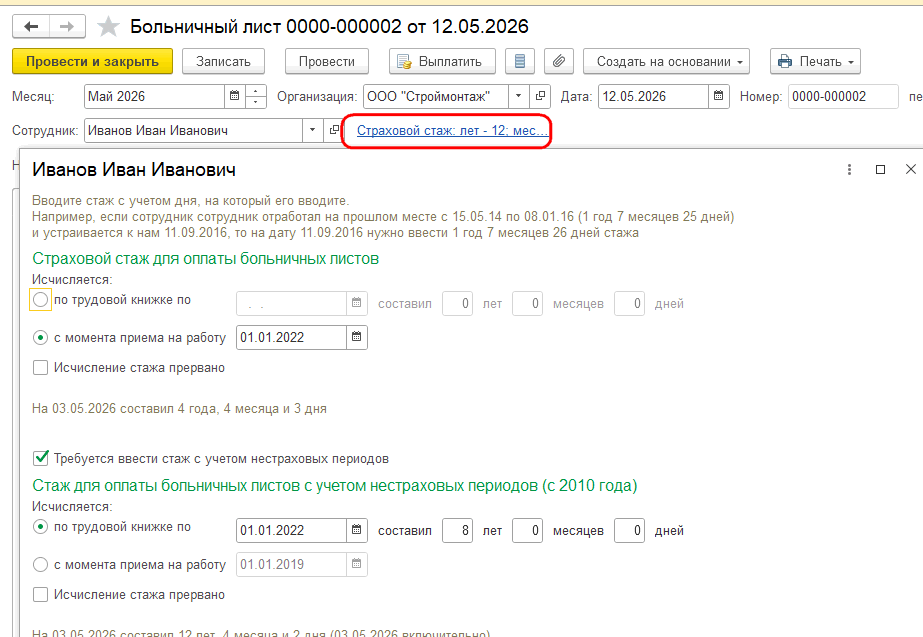This screenshot has width=923, height=637.
Task: Click the 'месяцев' field in нестраховых периодов section
Action: [527, 530]
